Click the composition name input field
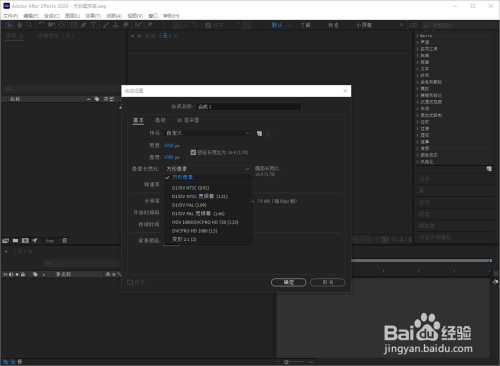 pyautogui.click(x=249, y=107)
